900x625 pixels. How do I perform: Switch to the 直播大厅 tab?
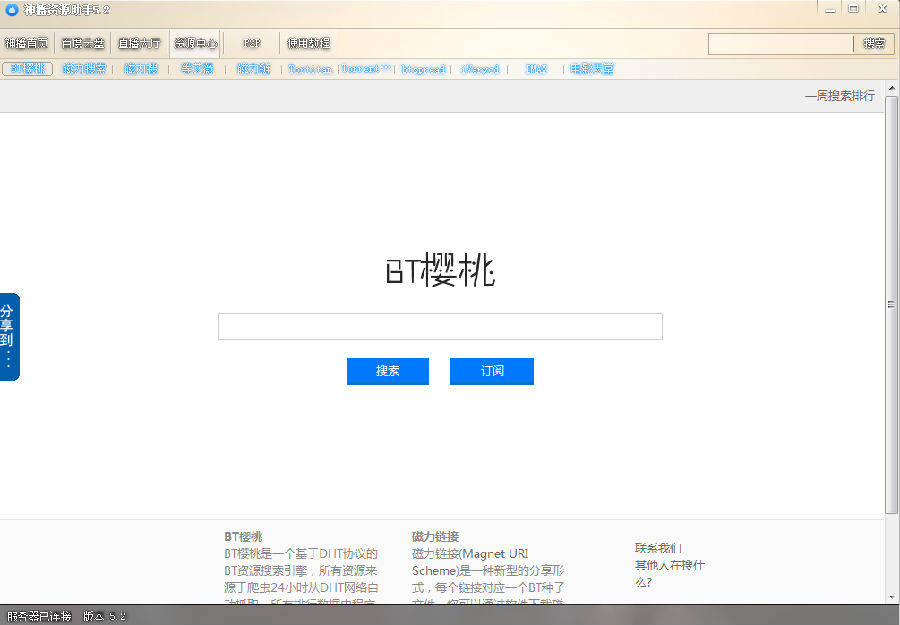tap(139, 43)
